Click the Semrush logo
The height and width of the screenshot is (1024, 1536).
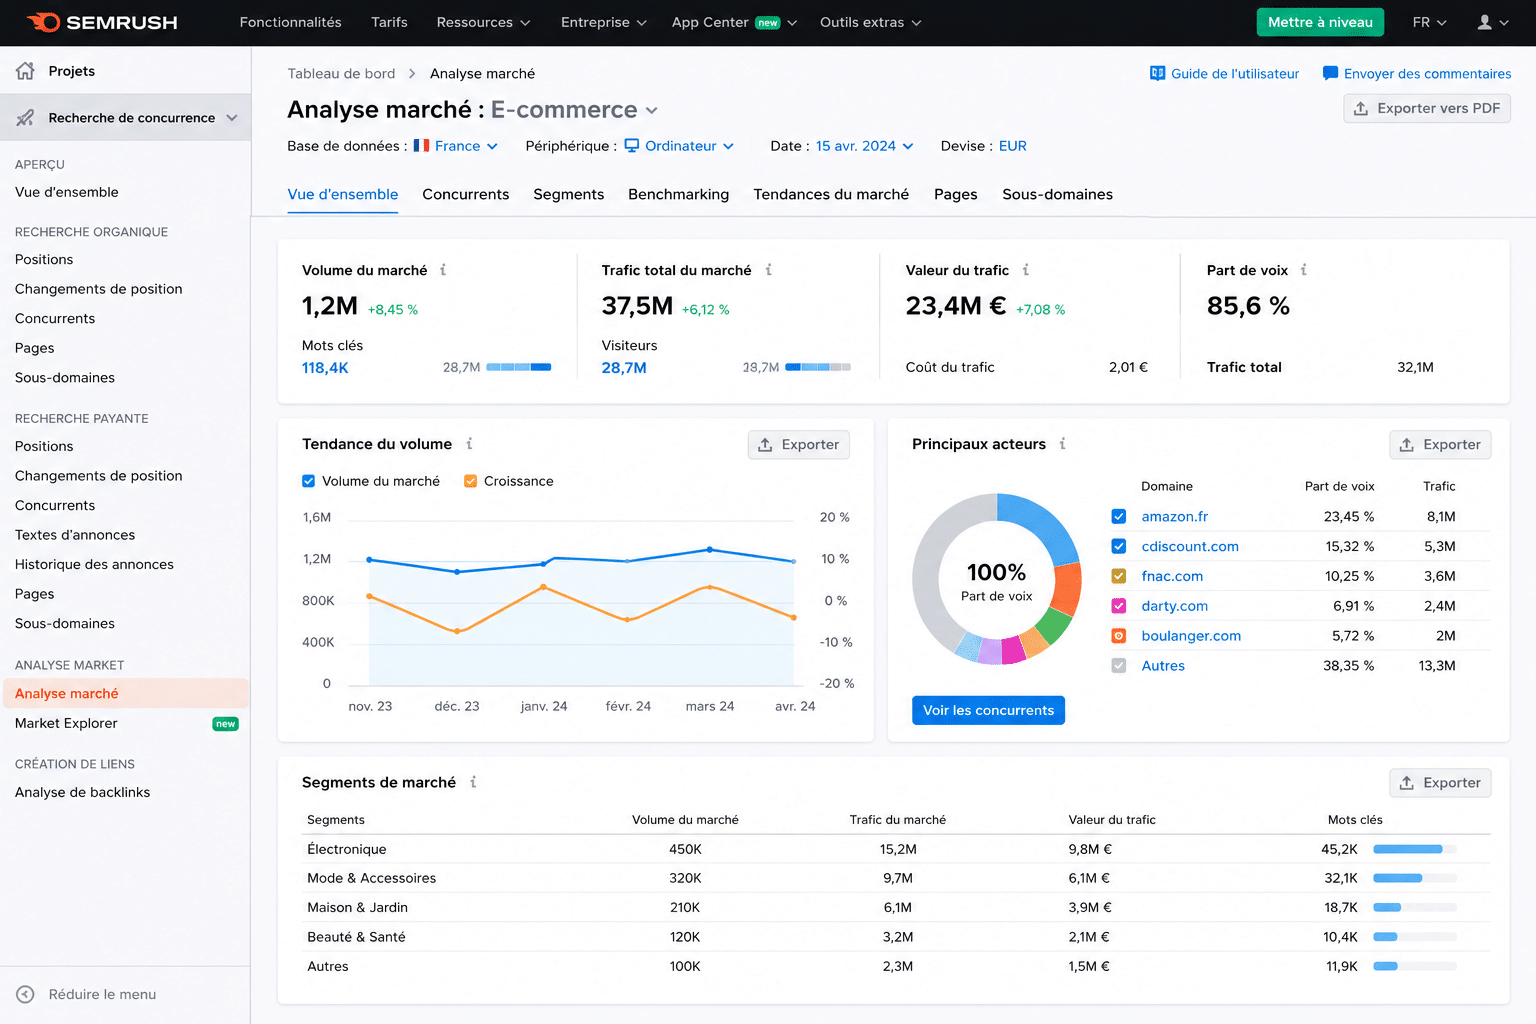pos(102,22)
